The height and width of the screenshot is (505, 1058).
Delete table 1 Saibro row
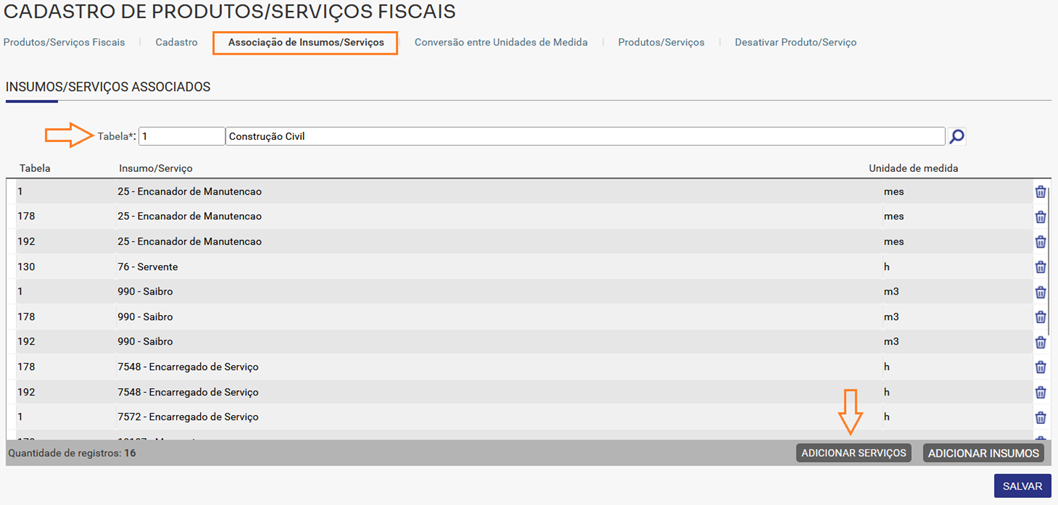(1040, 292)
